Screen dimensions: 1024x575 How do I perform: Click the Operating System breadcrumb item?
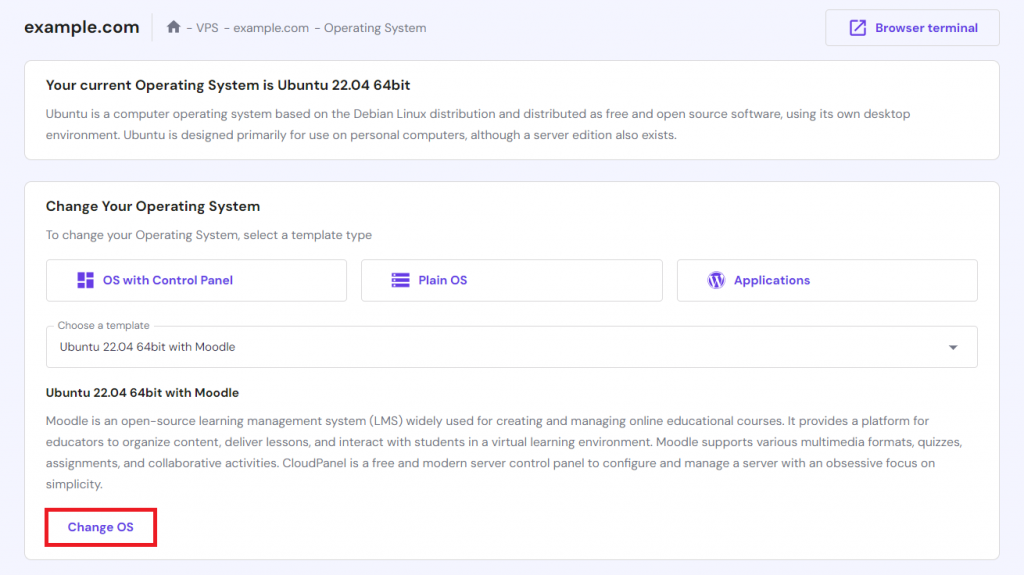tap(374, 28)
